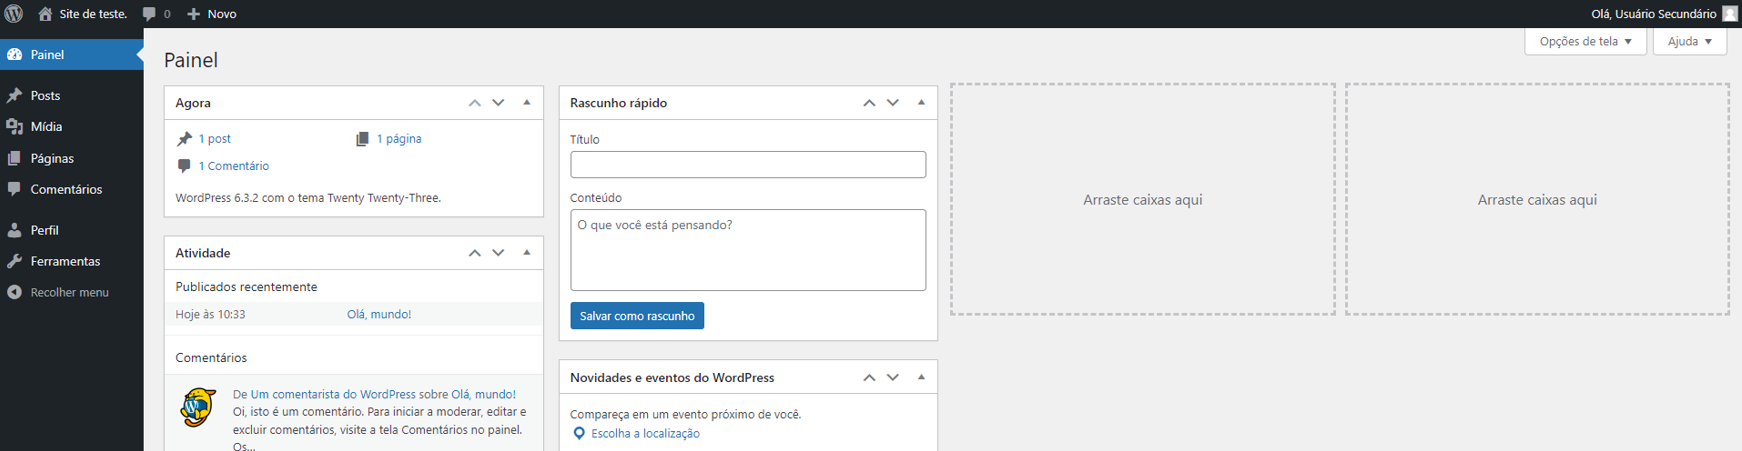Screen dimensions: 1742x451
Task: Click the Perfil person icon in sidebar
Action: pyautogui.click(x=15, y=230)
